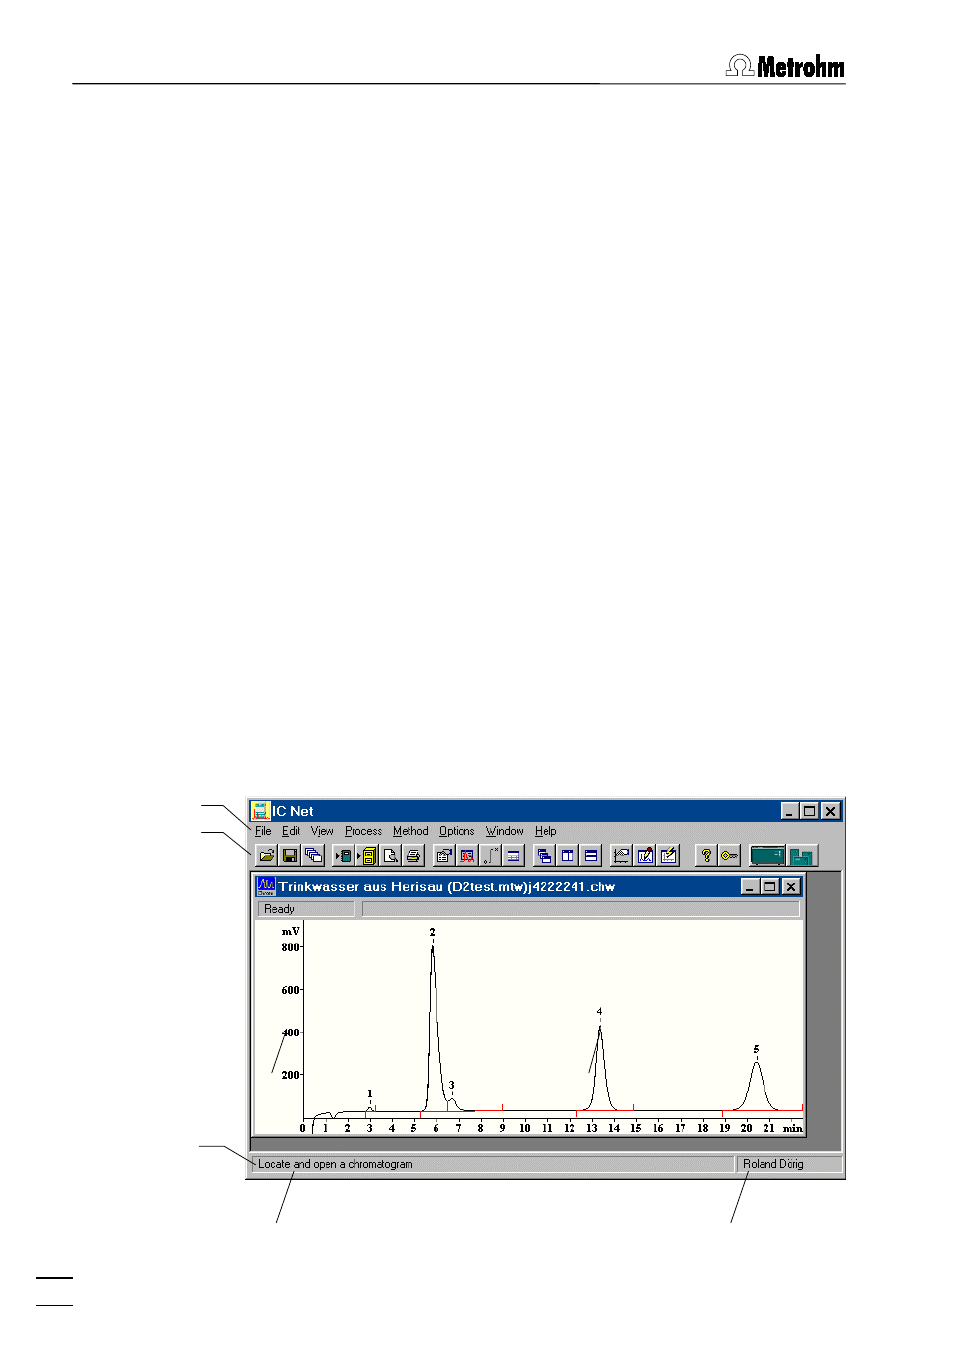Click the 'Ready' status field
The height and width of the screenshot is (1350, 954).
pos(306,909)
